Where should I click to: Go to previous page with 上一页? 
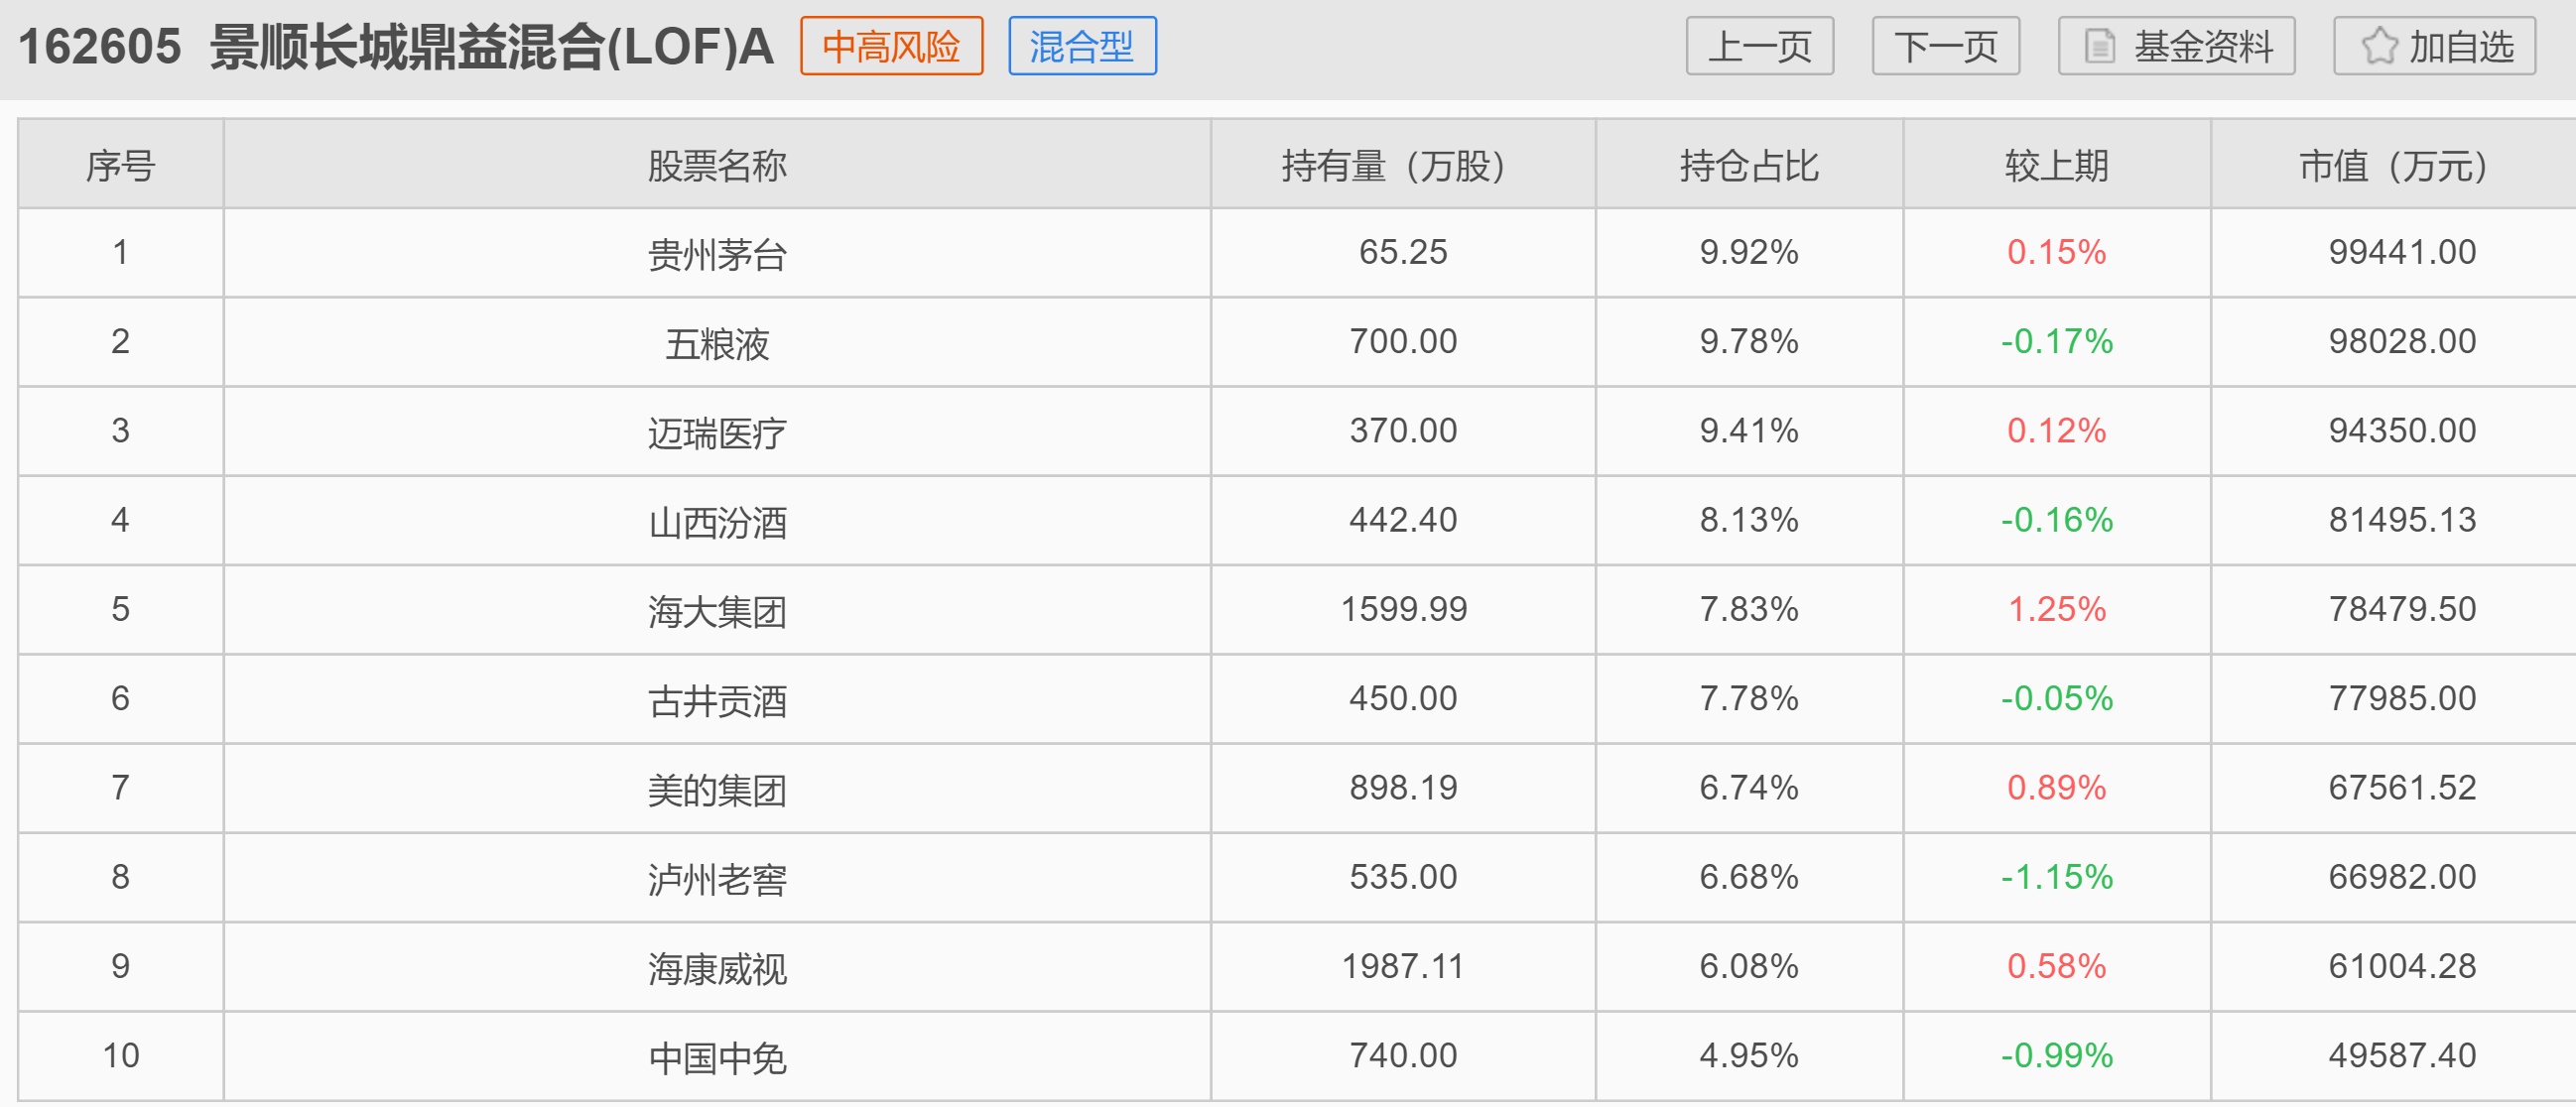click(x=1759, y=47)
